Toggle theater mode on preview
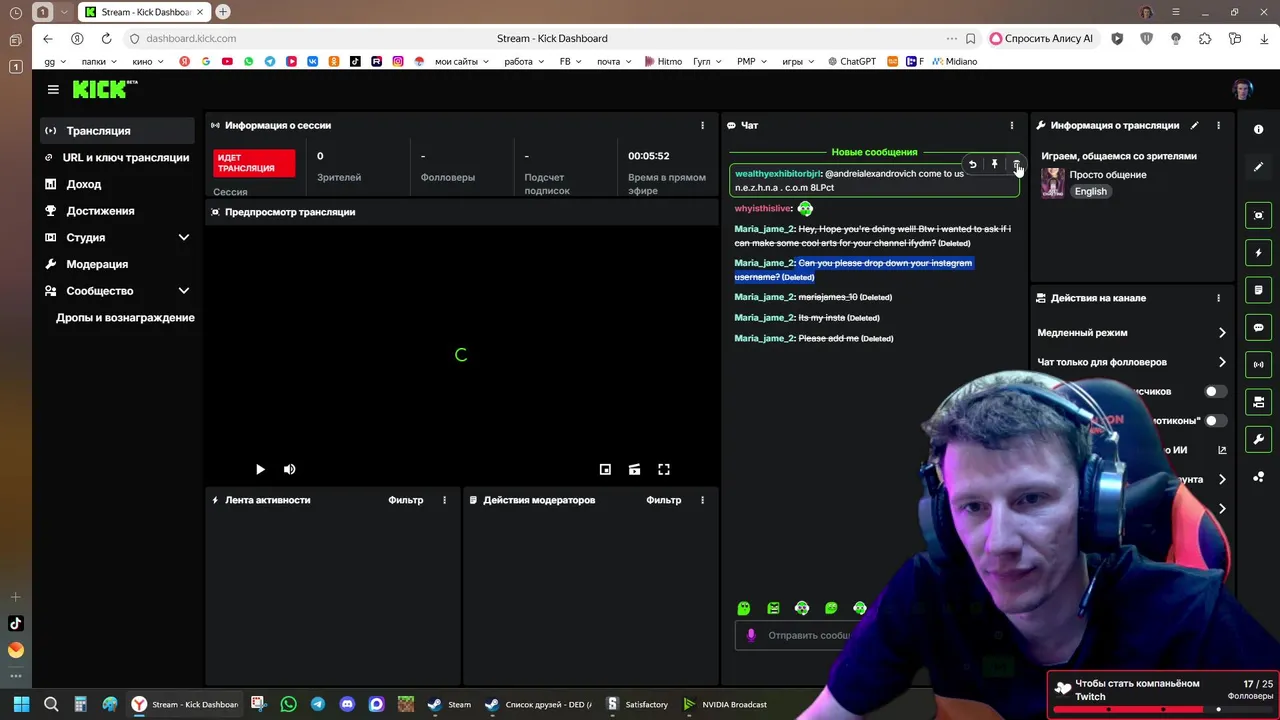This screenshot has width=1280, height=720. (634, 469)
